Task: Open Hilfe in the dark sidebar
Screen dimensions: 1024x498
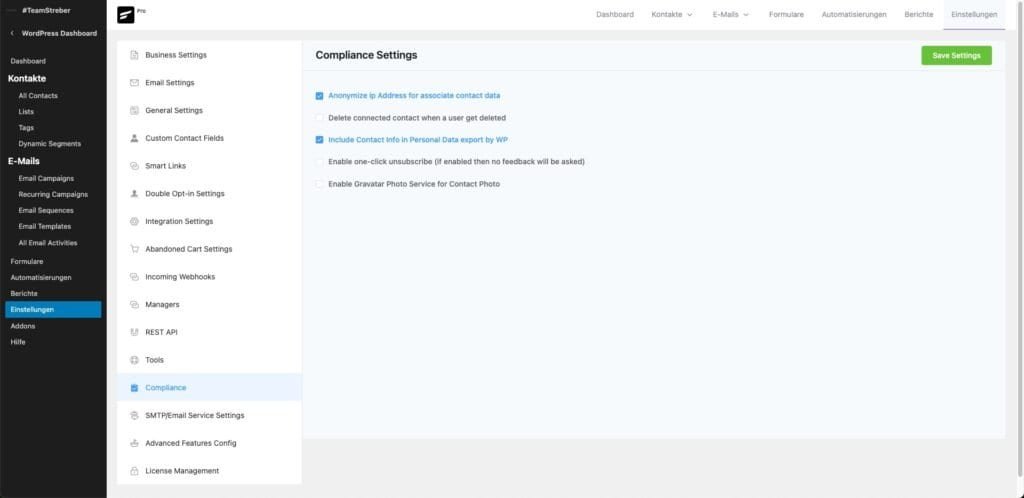Action: (x=18, y=342)
